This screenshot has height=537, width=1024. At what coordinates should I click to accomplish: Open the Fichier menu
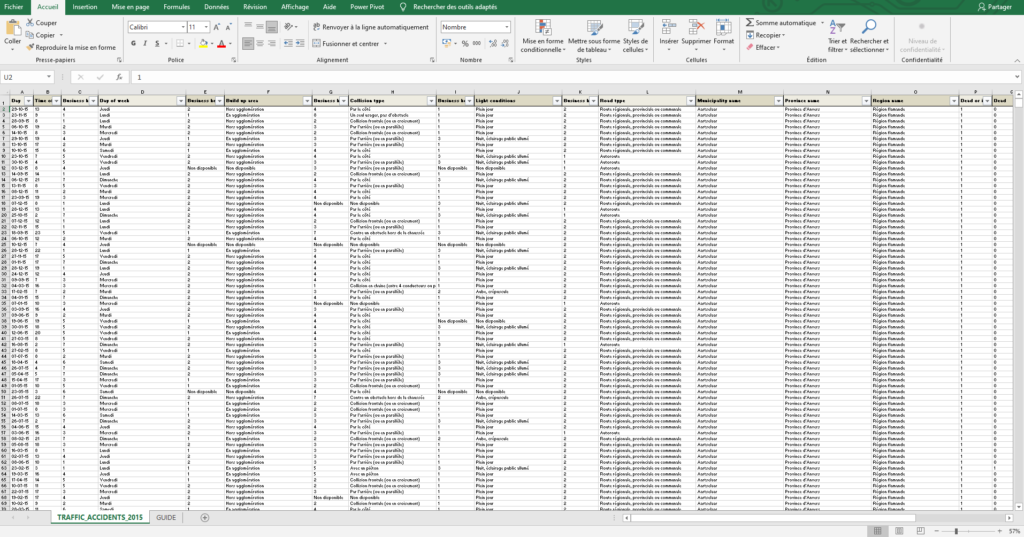[x=13, y=7]
